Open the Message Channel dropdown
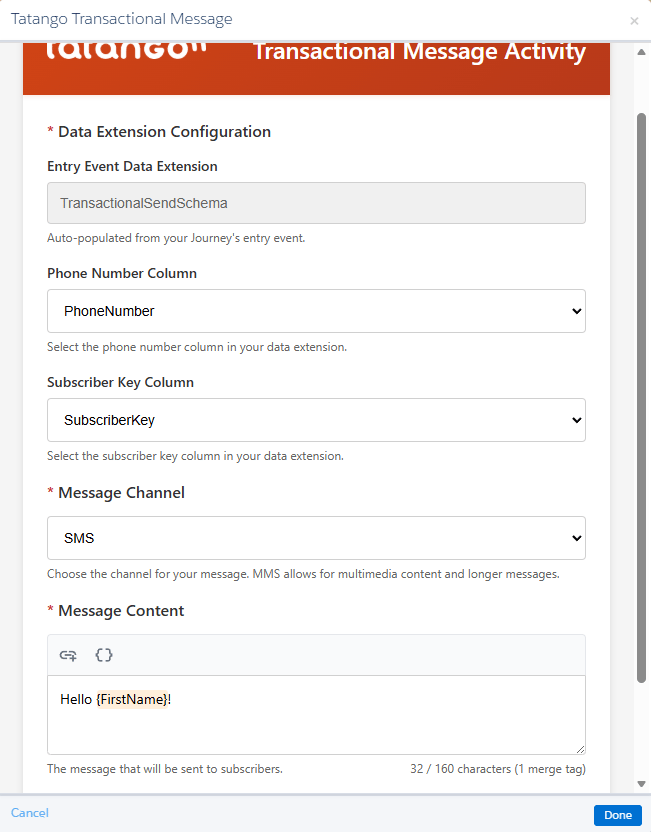 click(x=316, y=538)
